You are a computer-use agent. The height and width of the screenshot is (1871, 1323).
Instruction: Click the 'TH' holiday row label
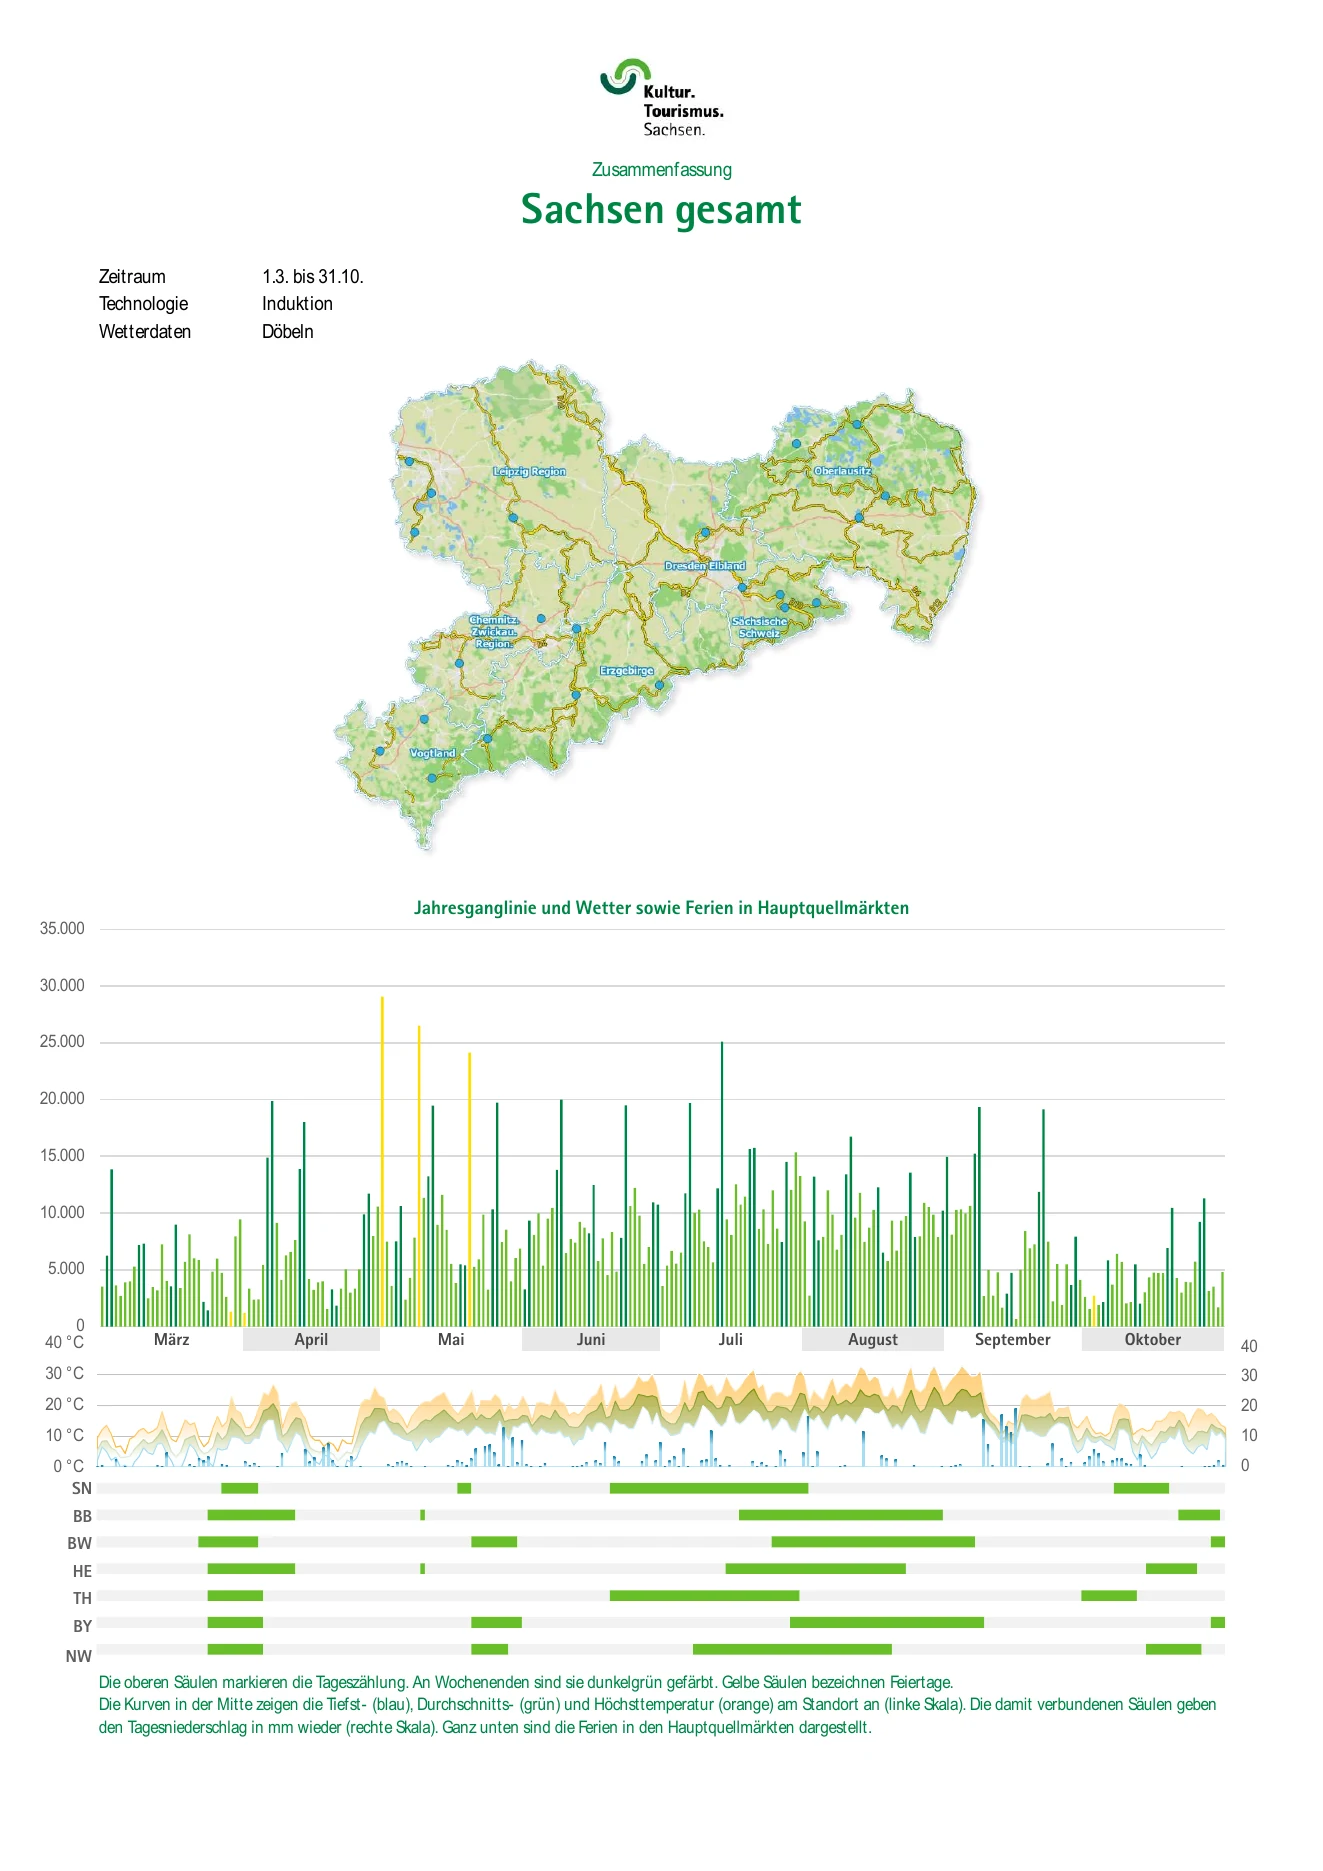pyautogui.click(x=82, y=1598)
